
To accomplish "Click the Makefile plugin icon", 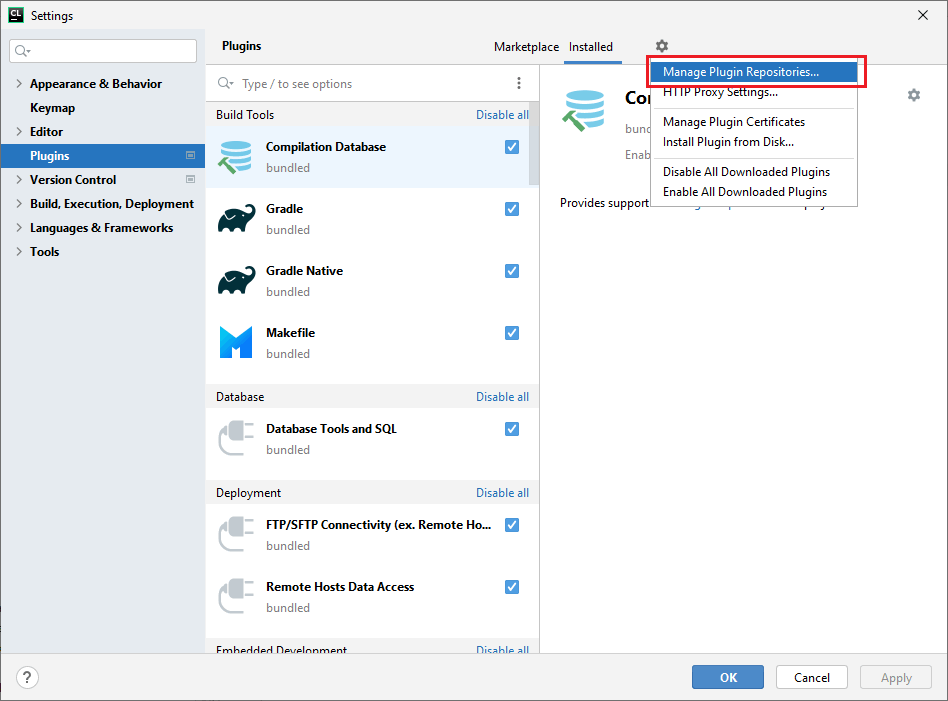I will pos(236,343).
